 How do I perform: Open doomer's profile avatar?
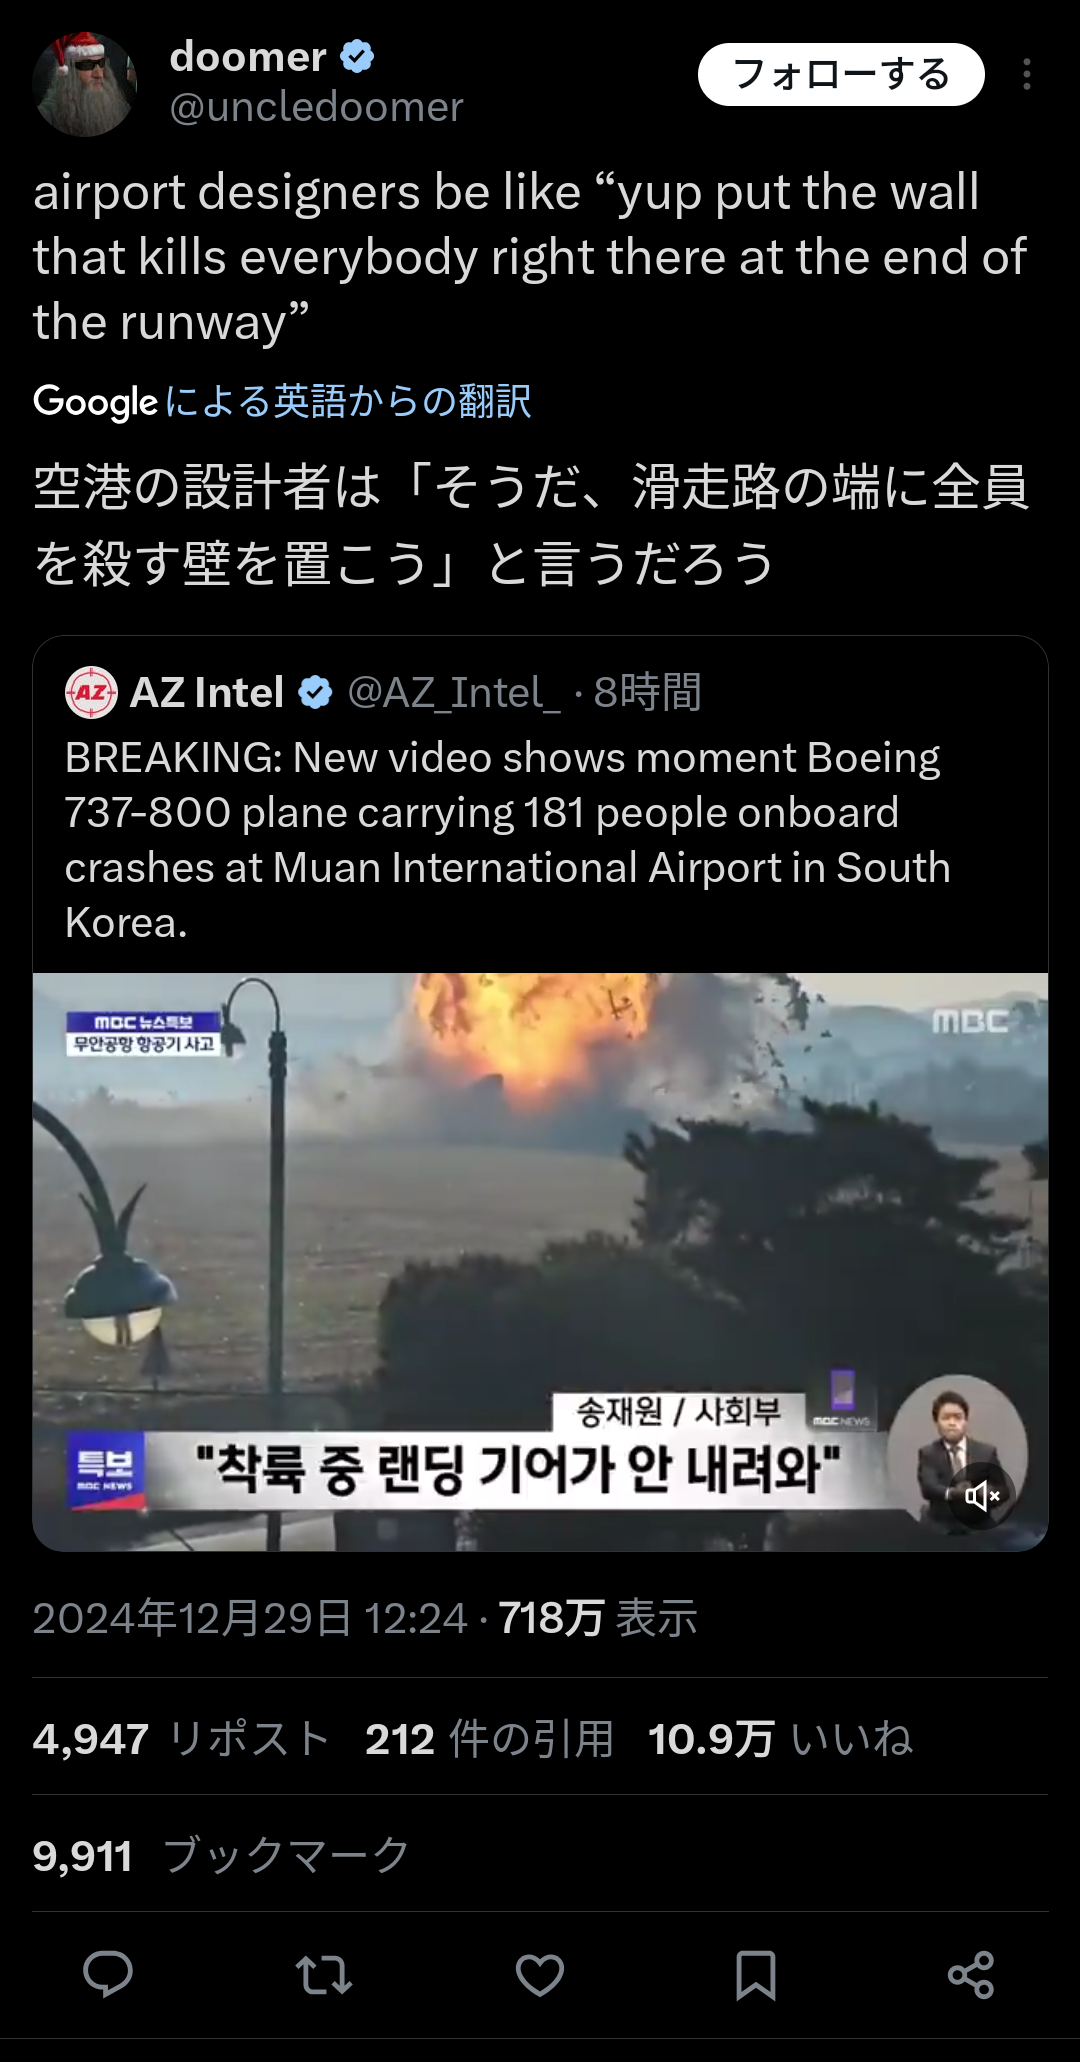(x=85, y=84)
